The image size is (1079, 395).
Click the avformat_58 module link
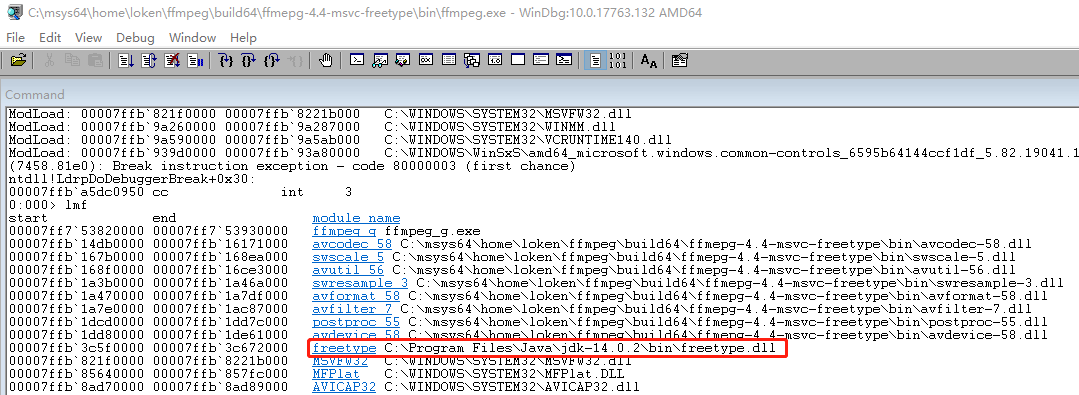pos(356,296)
